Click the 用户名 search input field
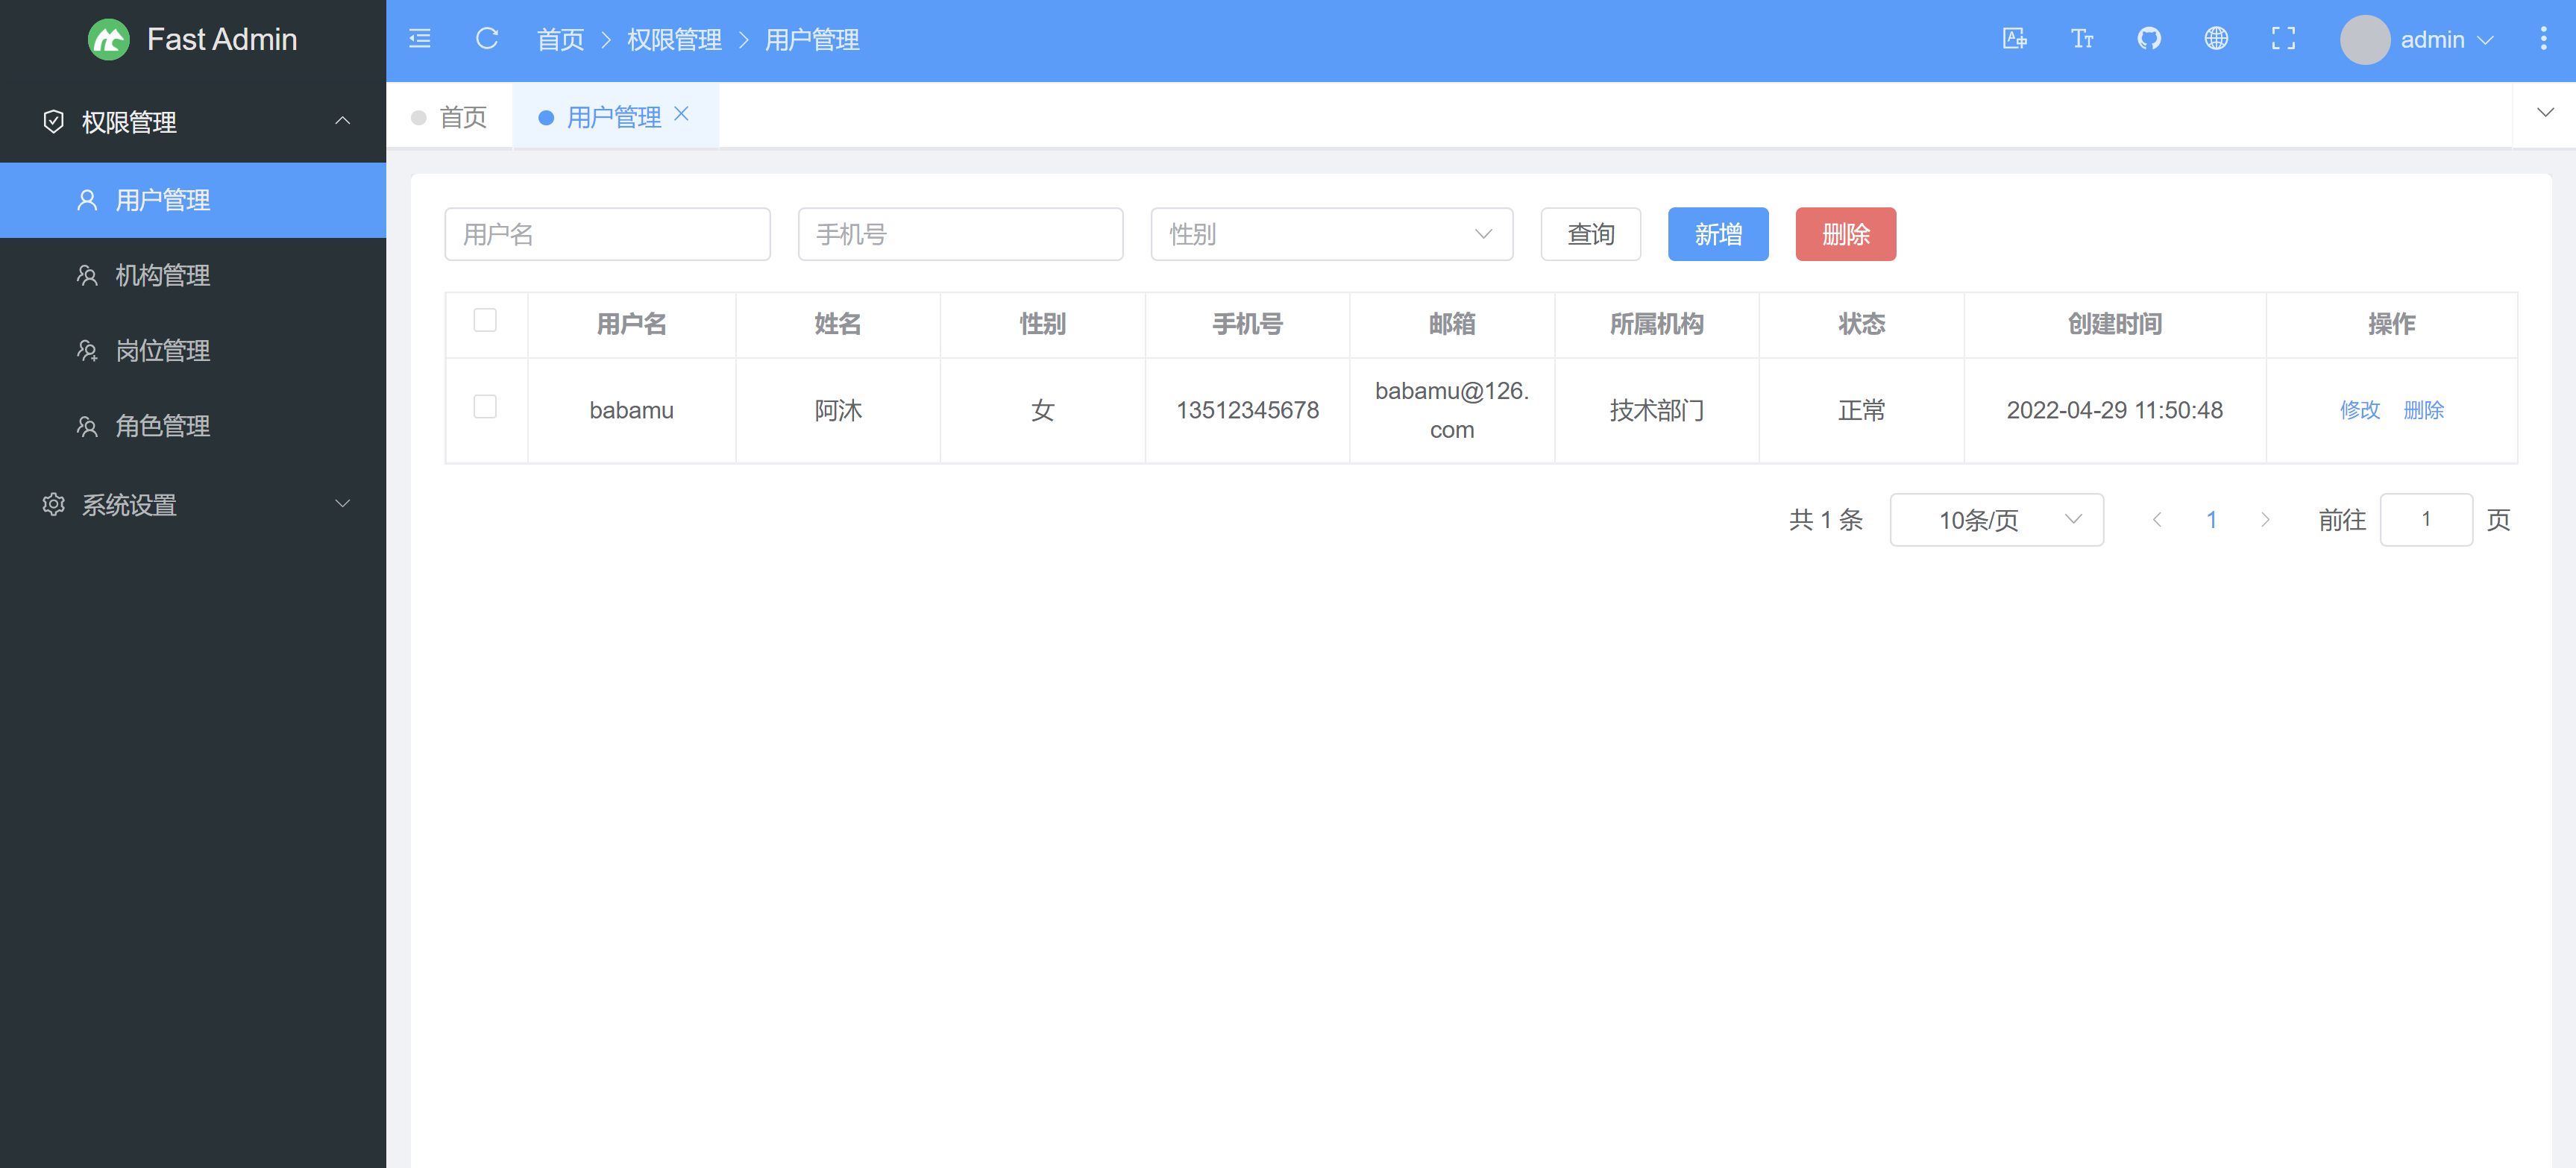This screenshot has height=1168, width=2576. [607, 234]
